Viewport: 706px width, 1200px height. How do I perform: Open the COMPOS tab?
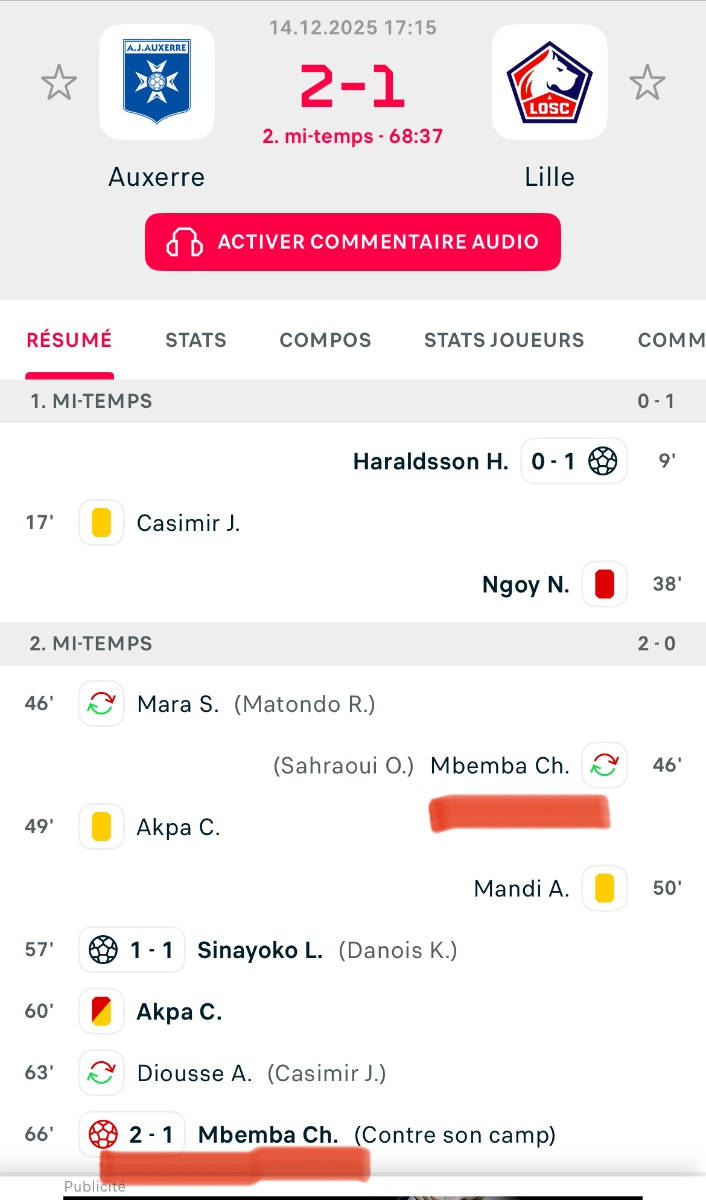pos(325,340)
